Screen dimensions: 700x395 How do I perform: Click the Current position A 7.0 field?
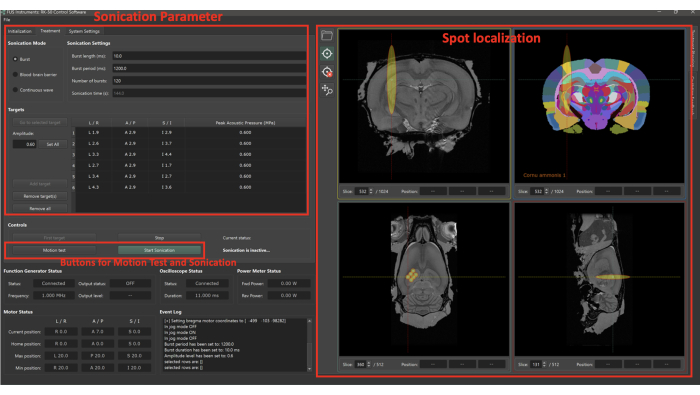98,332
